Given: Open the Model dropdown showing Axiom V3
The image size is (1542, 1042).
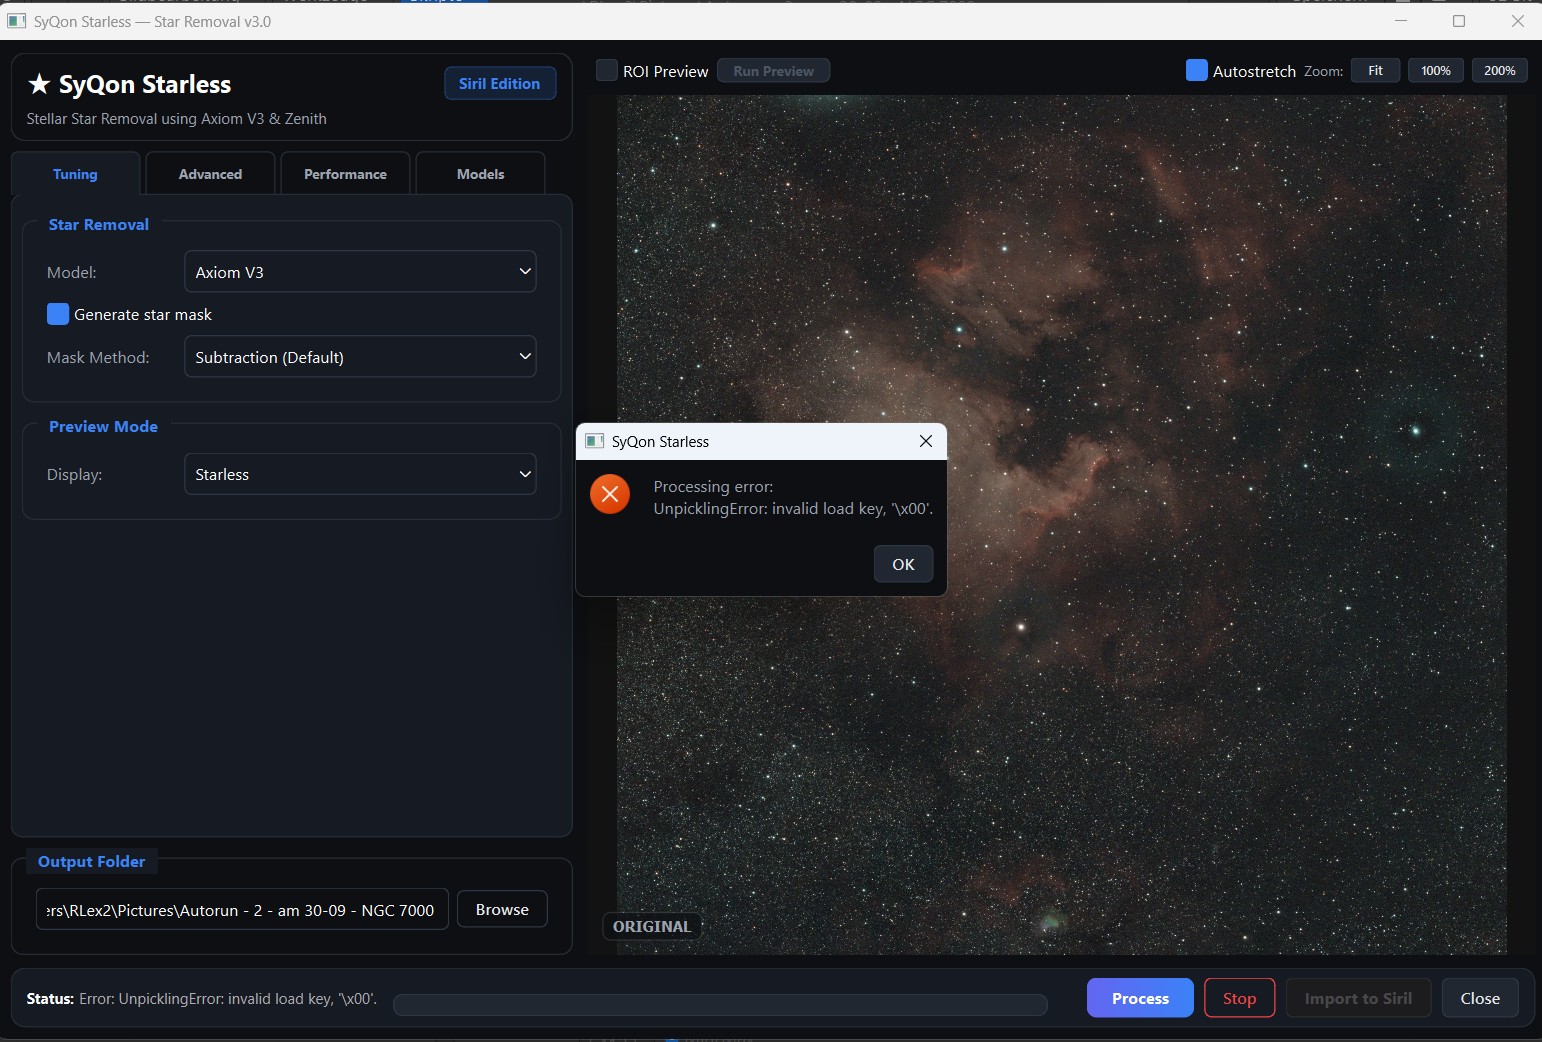Looking at the screenshot, I should (360, 271).
